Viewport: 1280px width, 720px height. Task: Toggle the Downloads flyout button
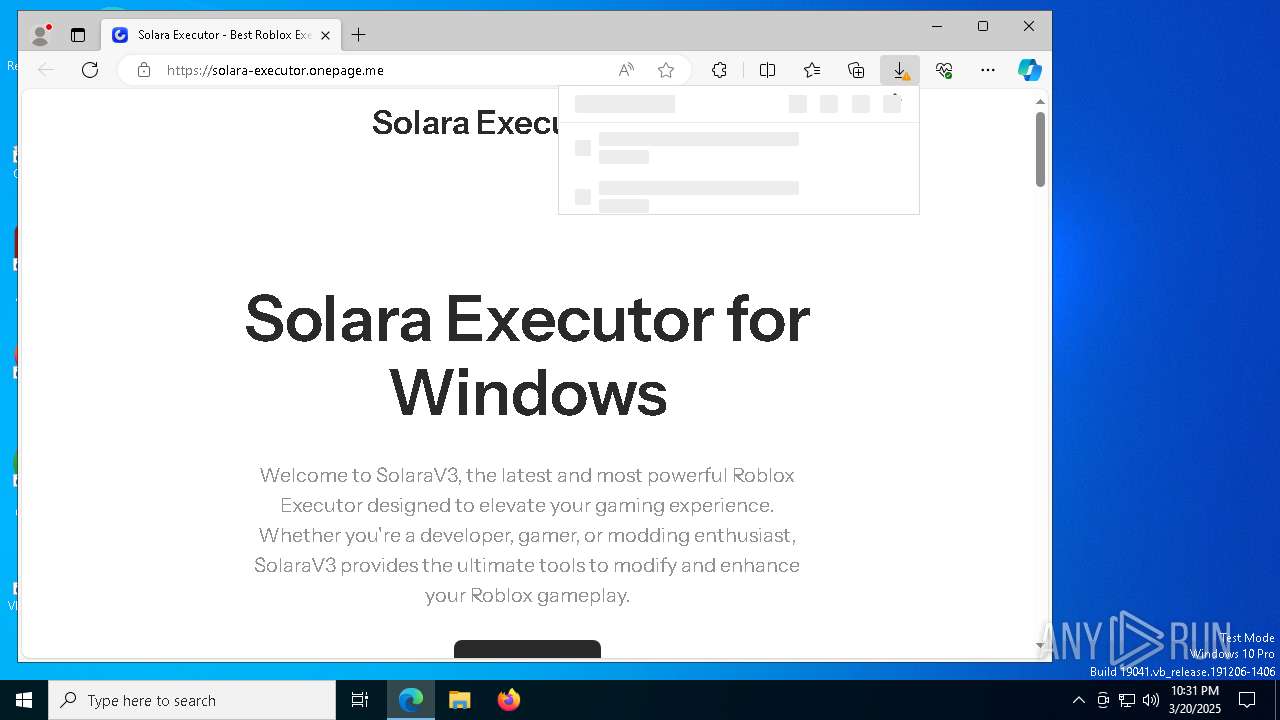click(x=900, y=70)
